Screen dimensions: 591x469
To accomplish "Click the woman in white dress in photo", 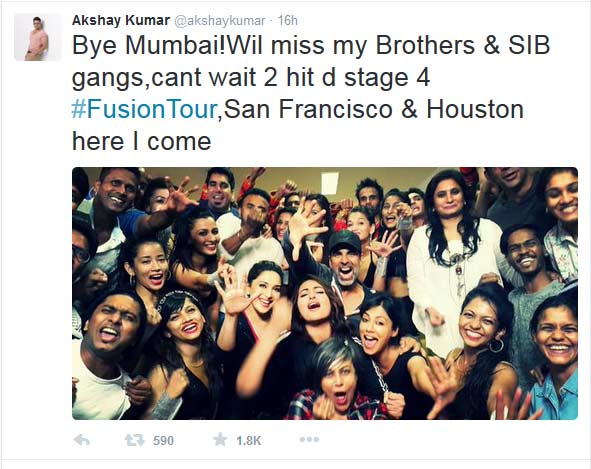I will 454,256.
